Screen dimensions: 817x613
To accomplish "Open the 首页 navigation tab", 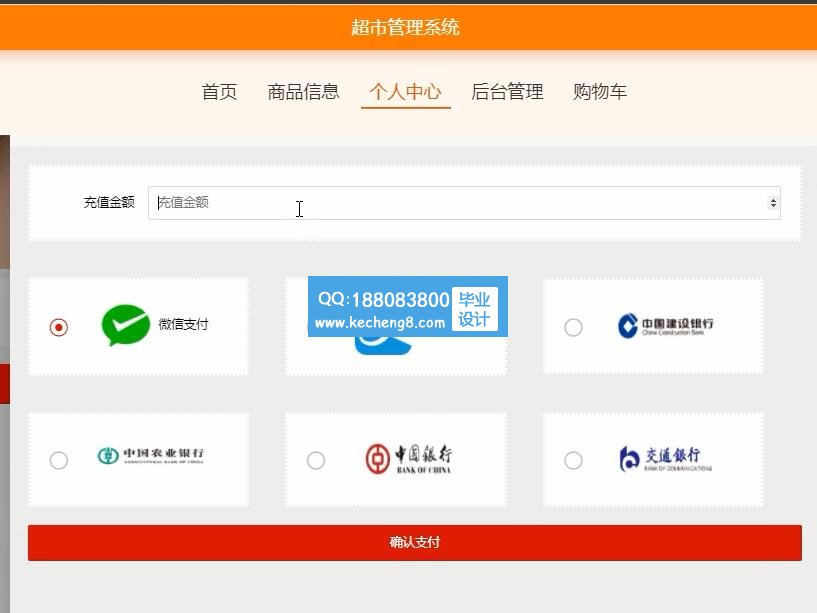I will 219,92.
